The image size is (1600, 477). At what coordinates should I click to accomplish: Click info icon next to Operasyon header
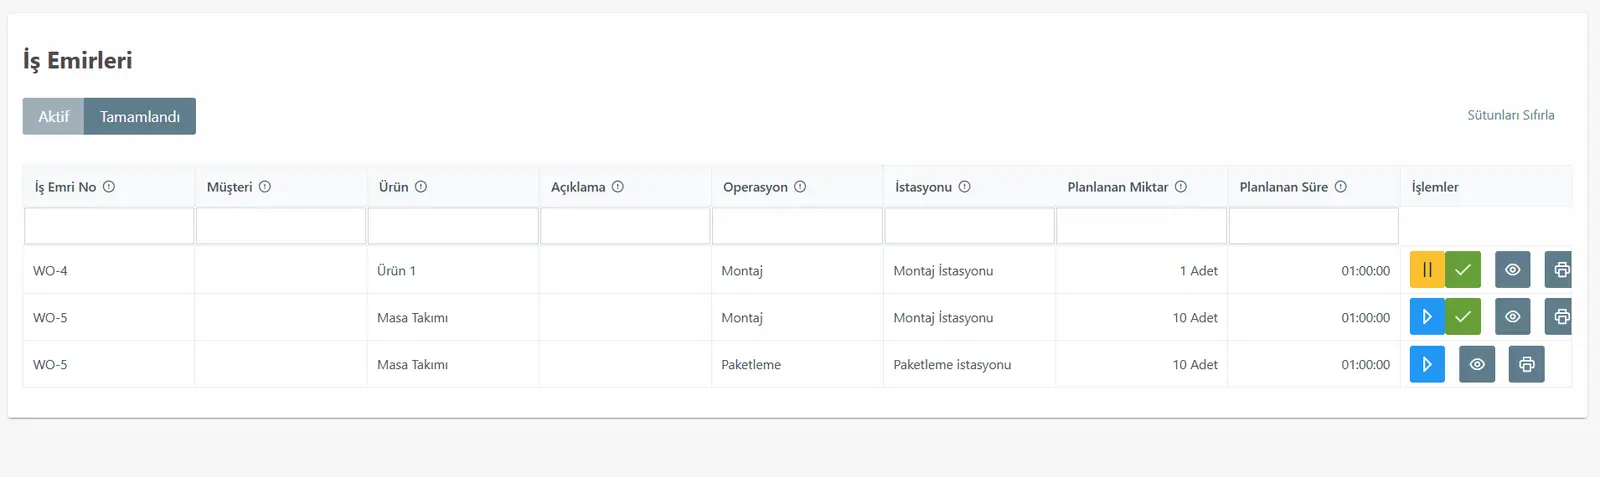tap(800, 187)
